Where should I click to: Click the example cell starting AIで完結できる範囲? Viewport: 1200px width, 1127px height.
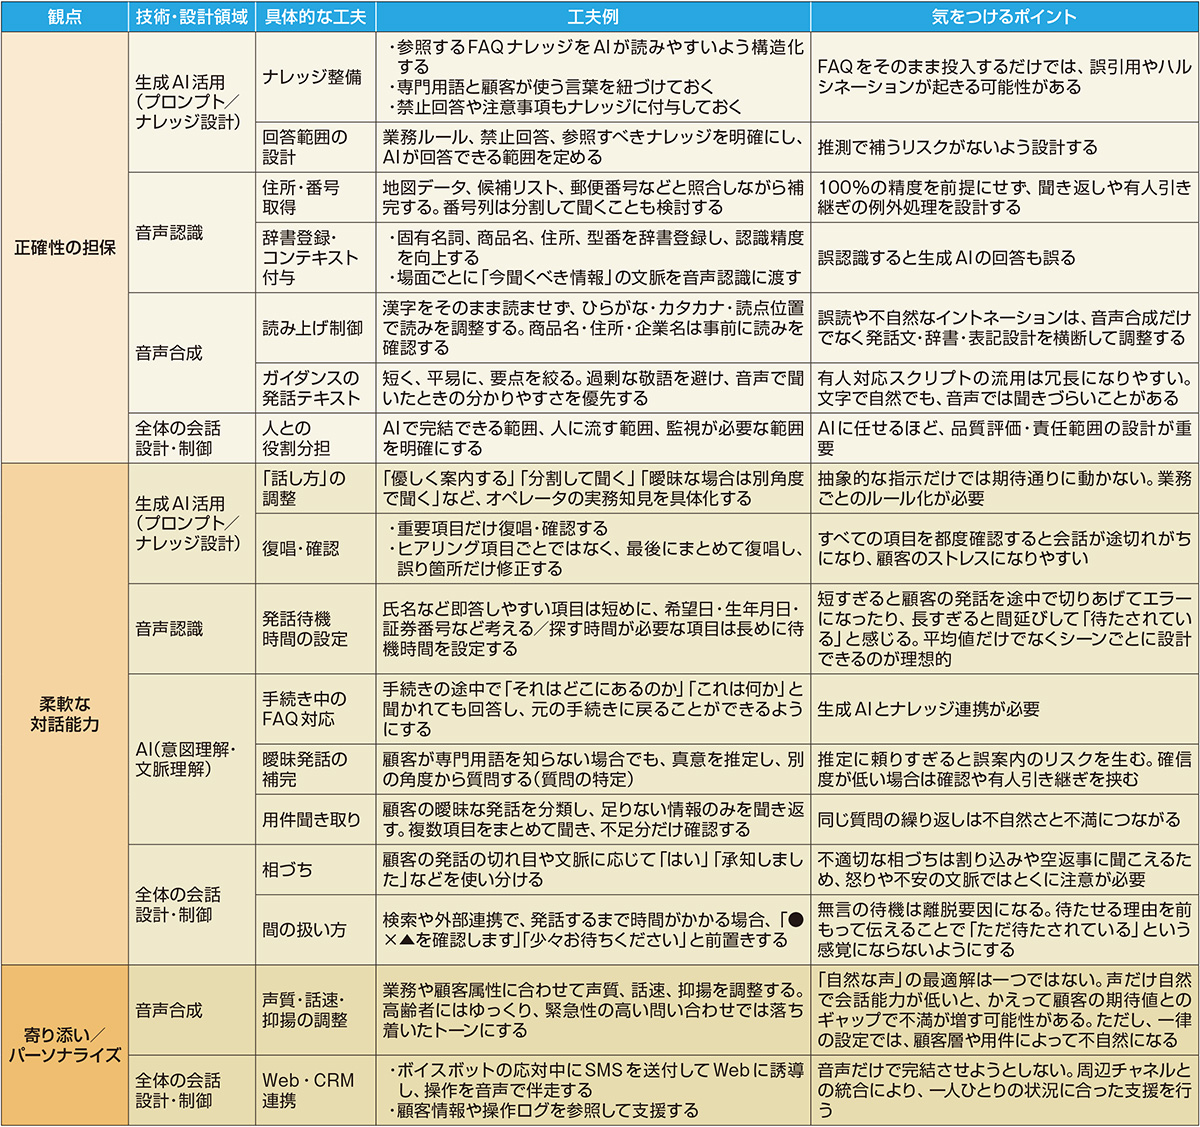click(x=593, y=437)
